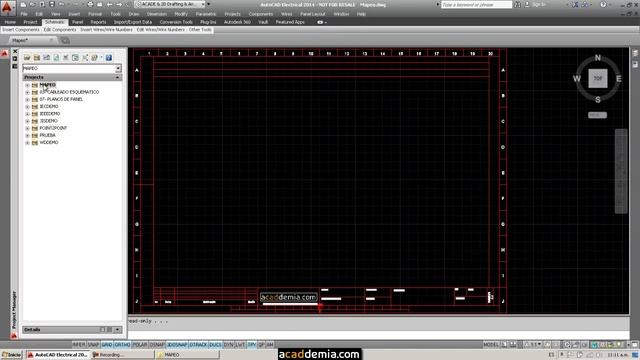The width and height of the screenshot is (640, 360).
Task: Click the New drawing icon in quick access toolbar
Action: click(x=23, y=4)
